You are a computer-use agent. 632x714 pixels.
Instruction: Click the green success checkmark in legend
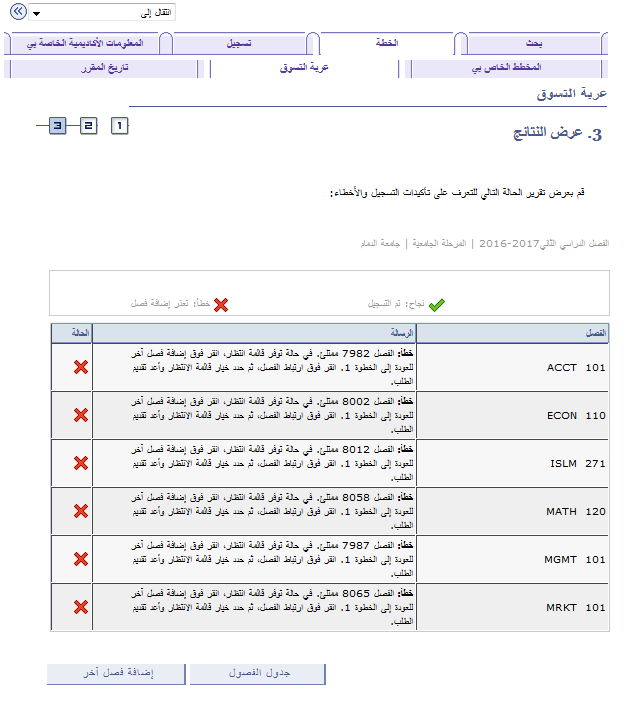pyautogui.click(x=437, y=304)
